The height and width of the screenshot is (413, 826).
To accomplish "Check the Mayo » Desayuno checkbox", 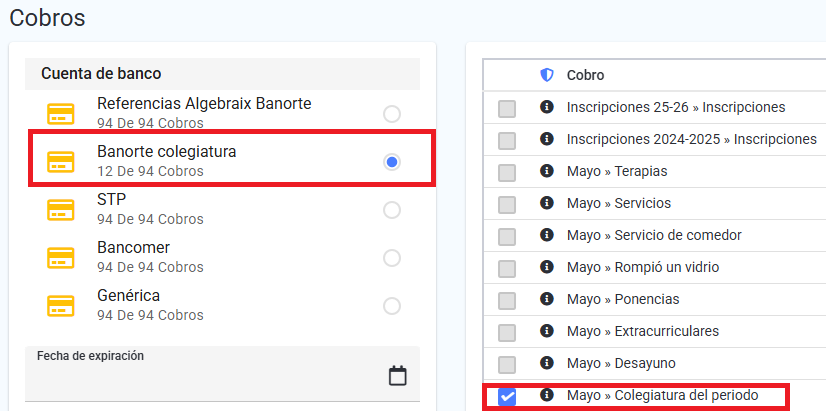I will click(507, 365).
